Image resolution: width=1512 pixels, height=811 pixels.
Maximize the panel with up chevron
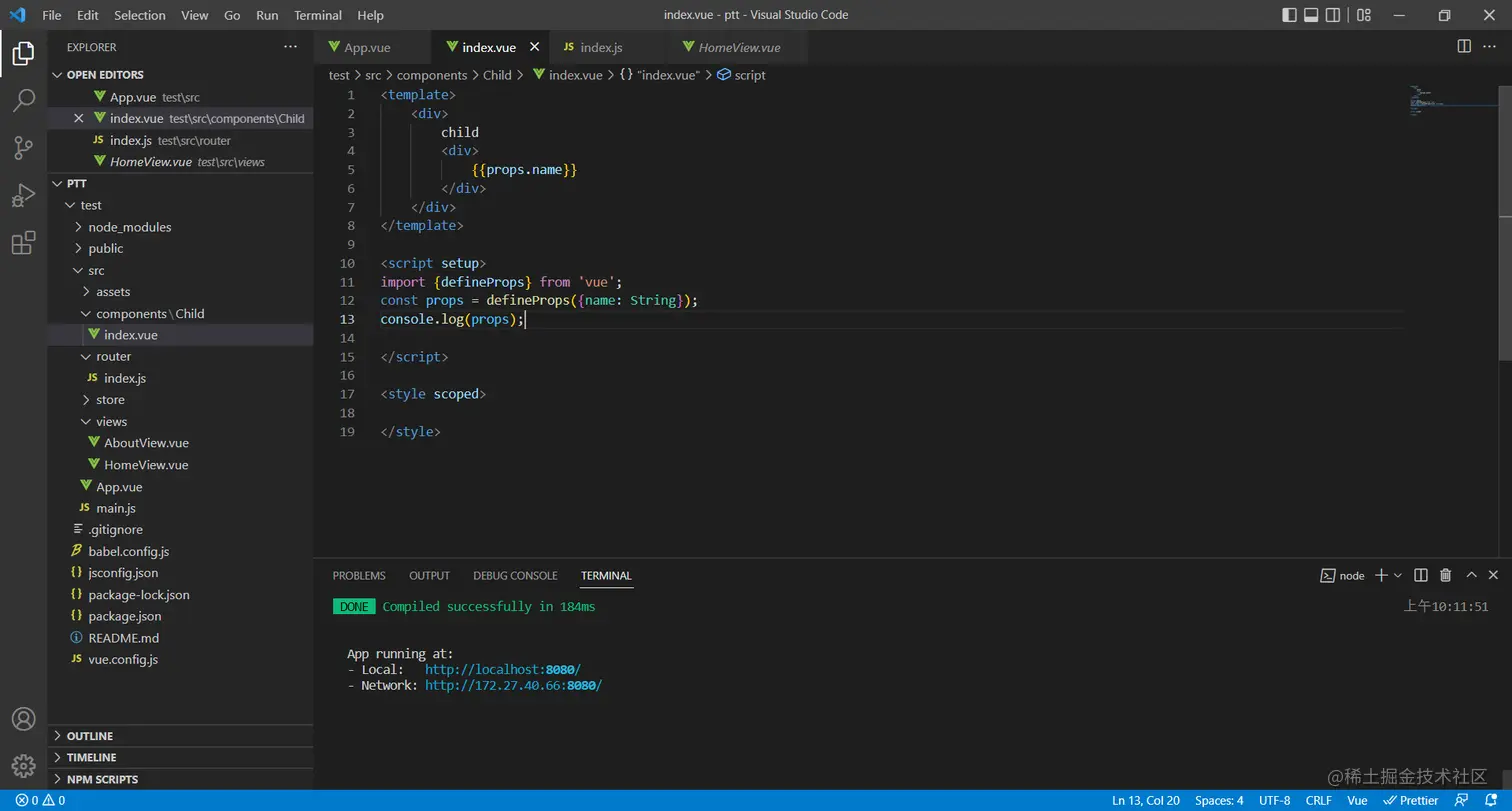click(x=1471, y=575)
